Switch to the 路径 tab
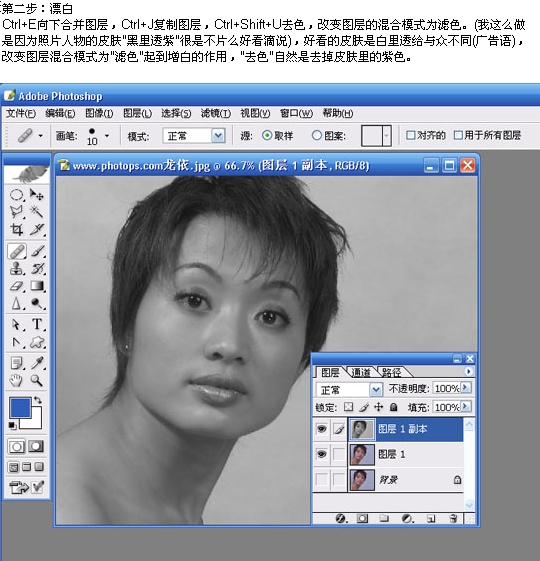The height and width of the screenshot is (561, 540). [391, 372]
